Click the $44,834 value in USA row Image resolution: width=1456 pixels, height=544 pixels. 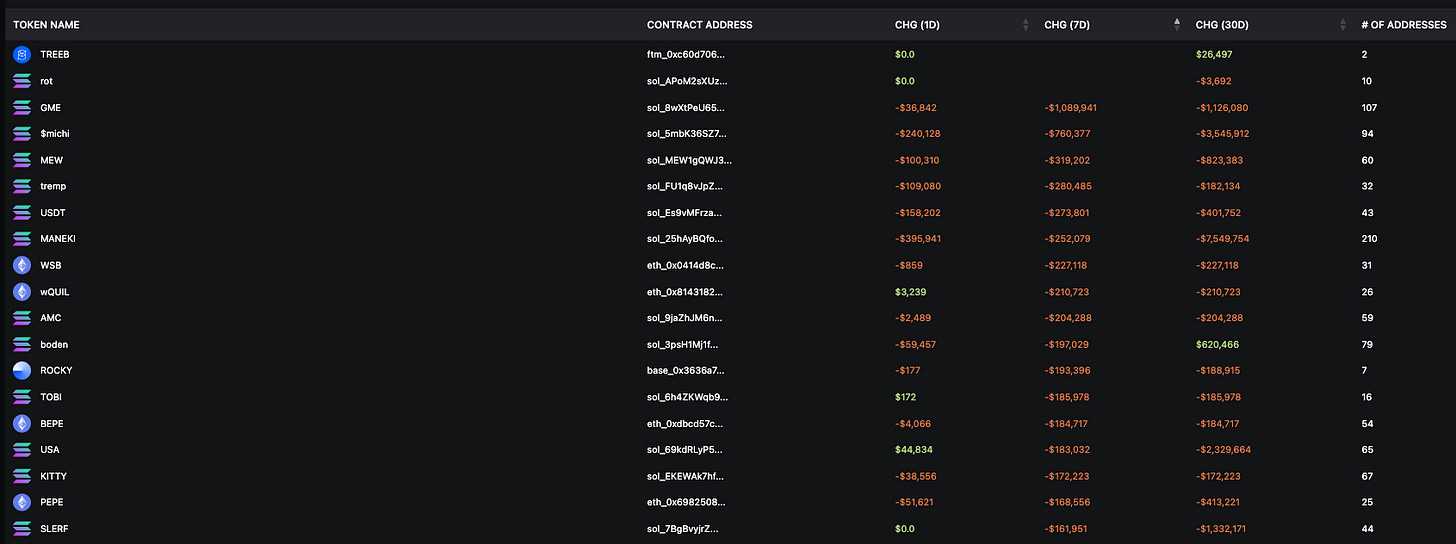[x=915, y=450]
